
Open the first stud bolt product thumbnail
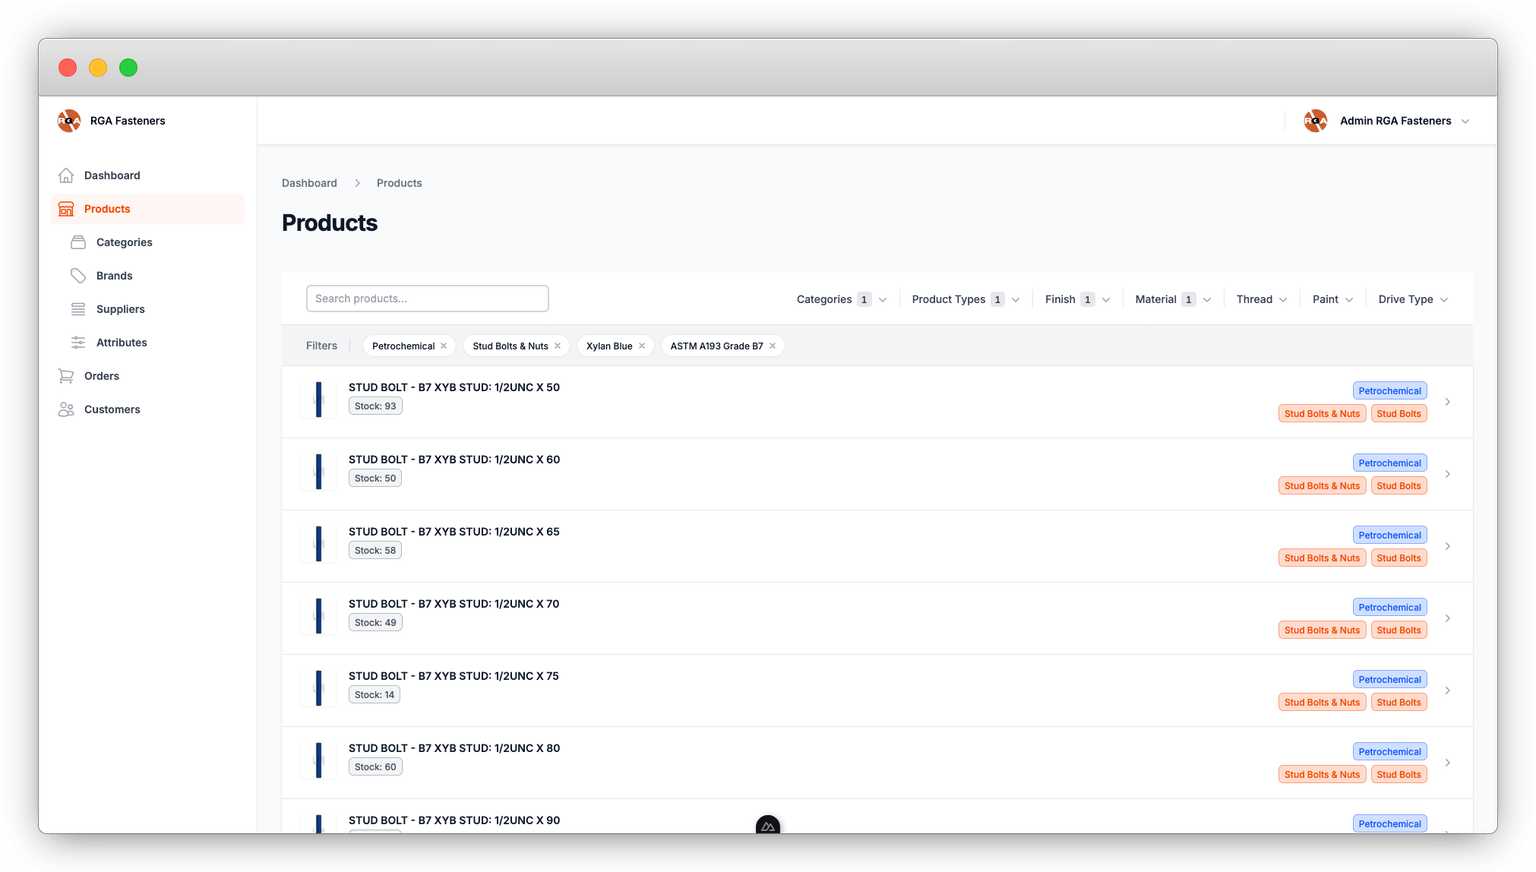[x=317, y=399]
